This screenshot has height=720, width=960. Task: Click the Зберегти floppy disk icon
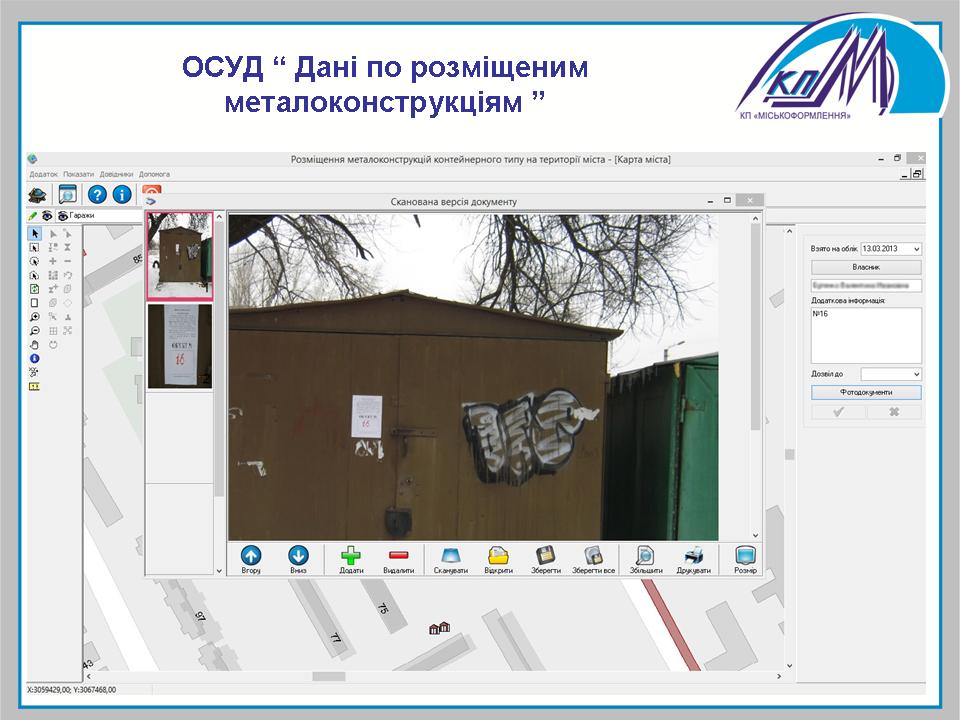pyautogui.click(x=545, y=557)
